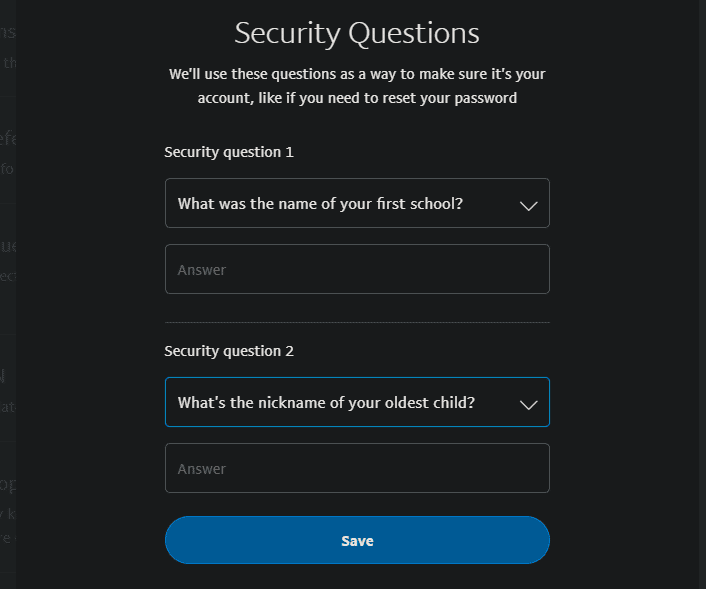Click the right end of the second answer box

(535, 468)
